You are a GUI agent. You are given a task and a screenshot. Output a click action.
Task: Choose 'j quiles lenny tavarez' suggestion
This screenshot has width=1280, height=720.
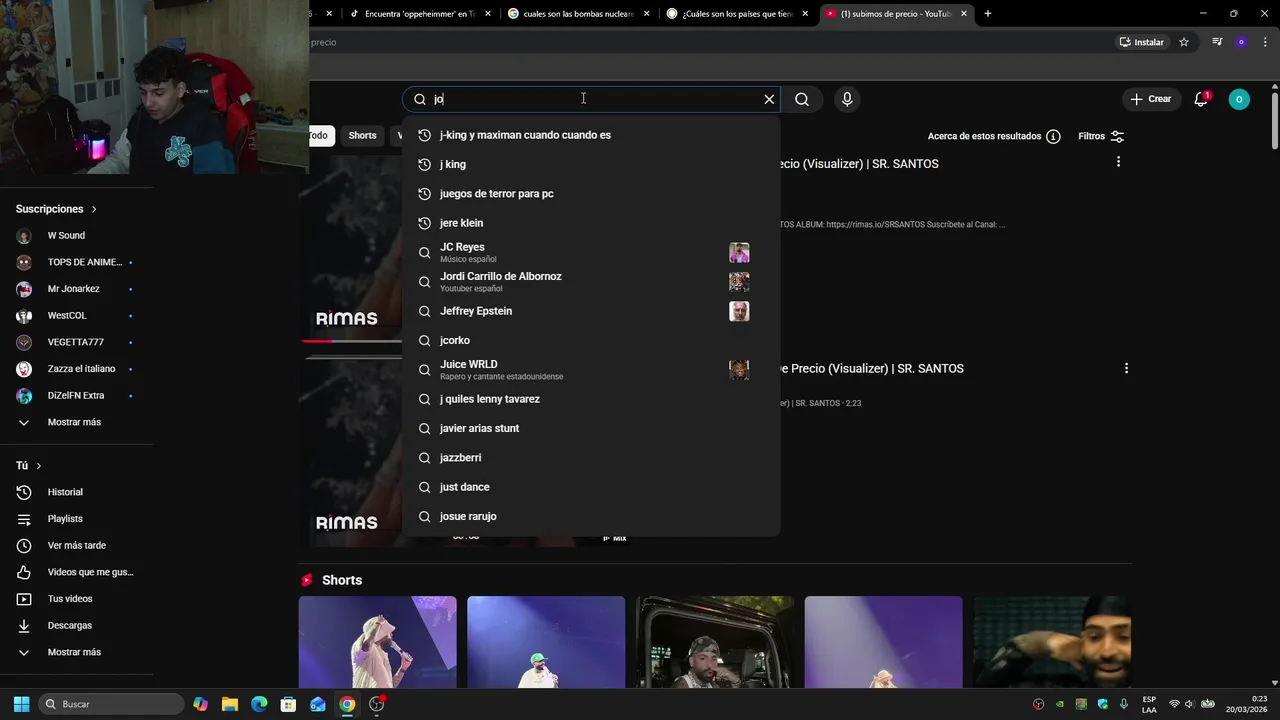coord(591,399)
